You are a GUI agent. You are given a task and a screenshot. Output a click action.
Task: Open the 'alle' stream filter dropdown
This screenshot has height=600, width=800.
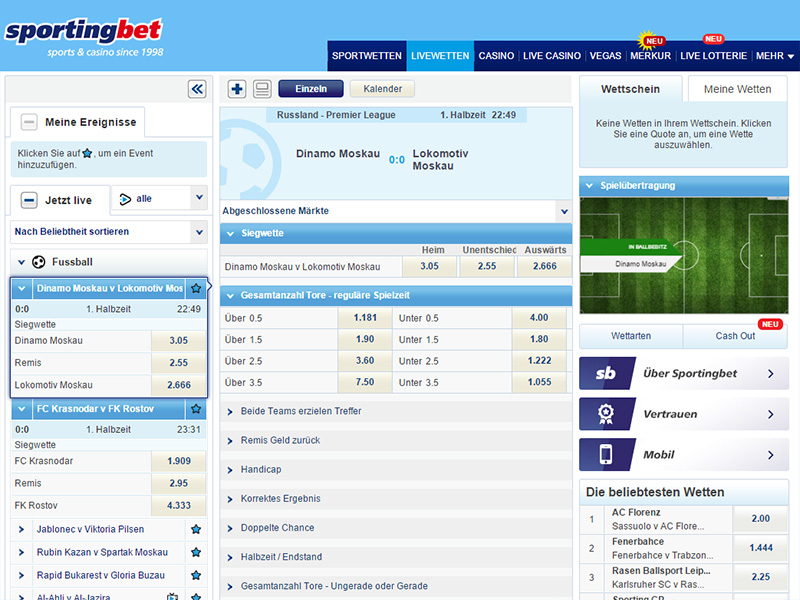click(x=159, y=198)
